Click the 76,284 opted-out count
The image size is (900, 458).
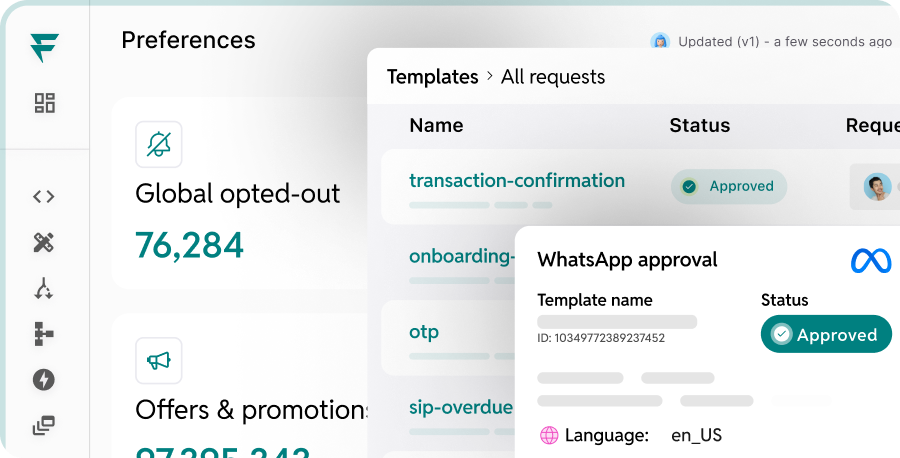tap(189, 245)
